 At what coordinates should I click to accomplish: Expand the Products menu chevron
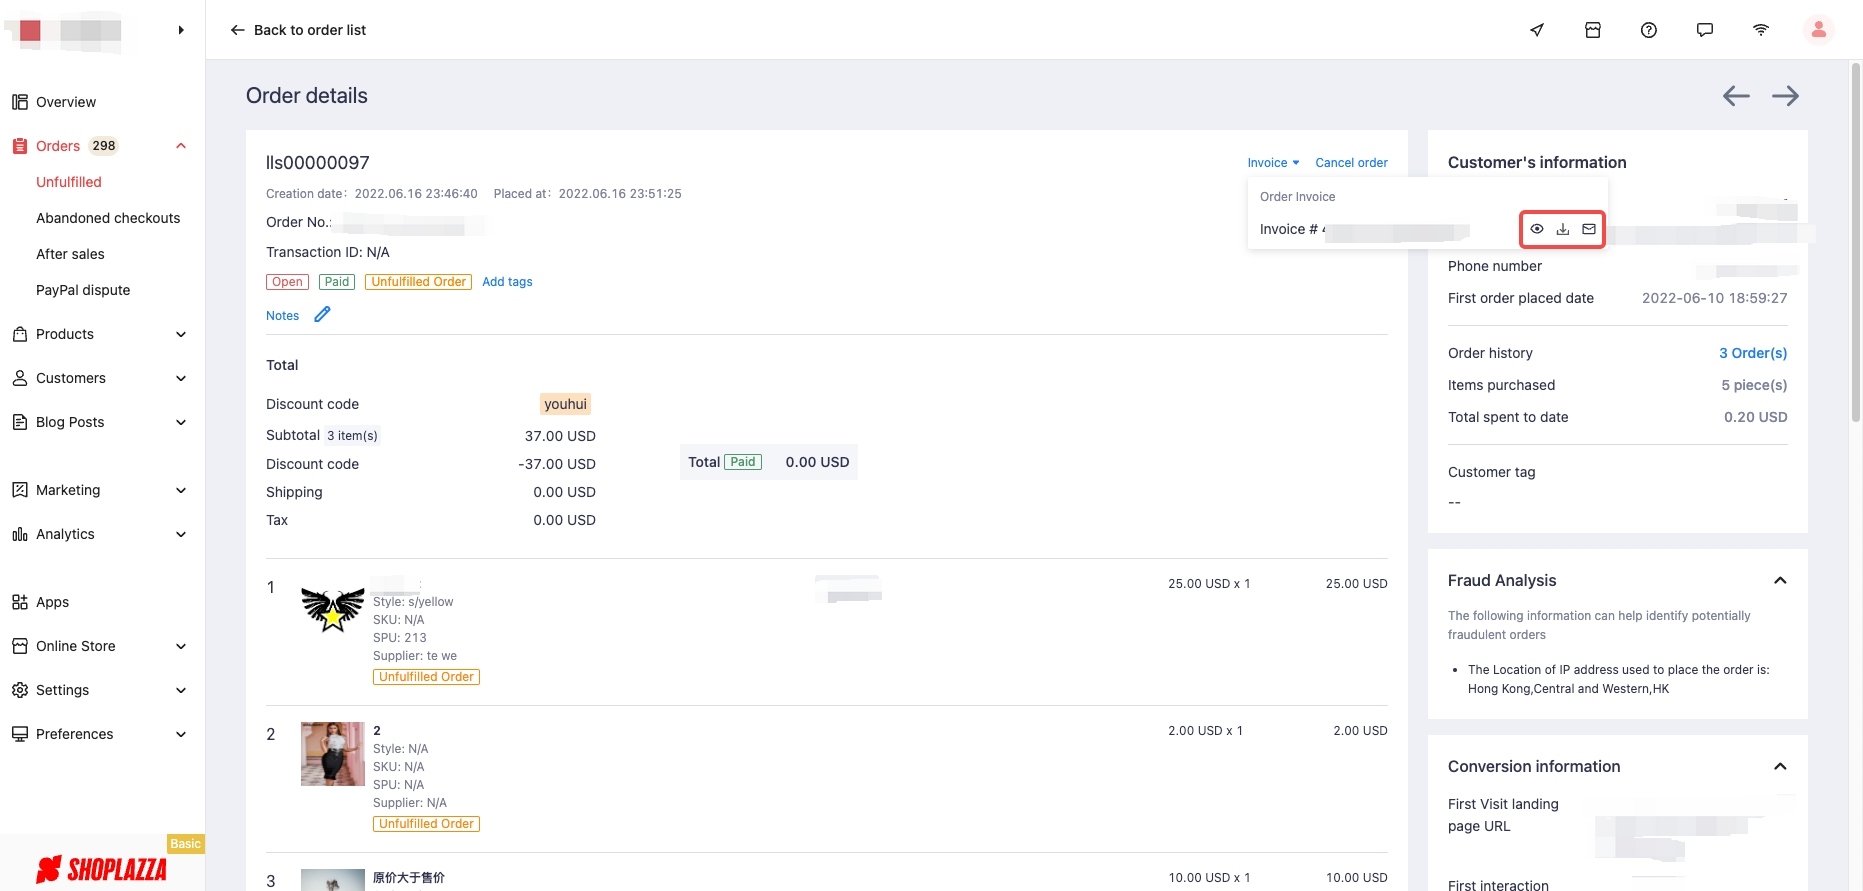point(181,334)
